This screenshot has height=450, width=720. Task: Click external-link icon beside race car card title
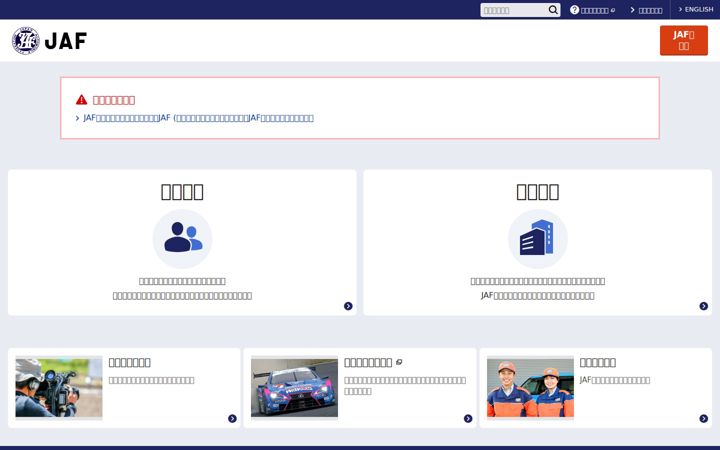tap(399, 362)
